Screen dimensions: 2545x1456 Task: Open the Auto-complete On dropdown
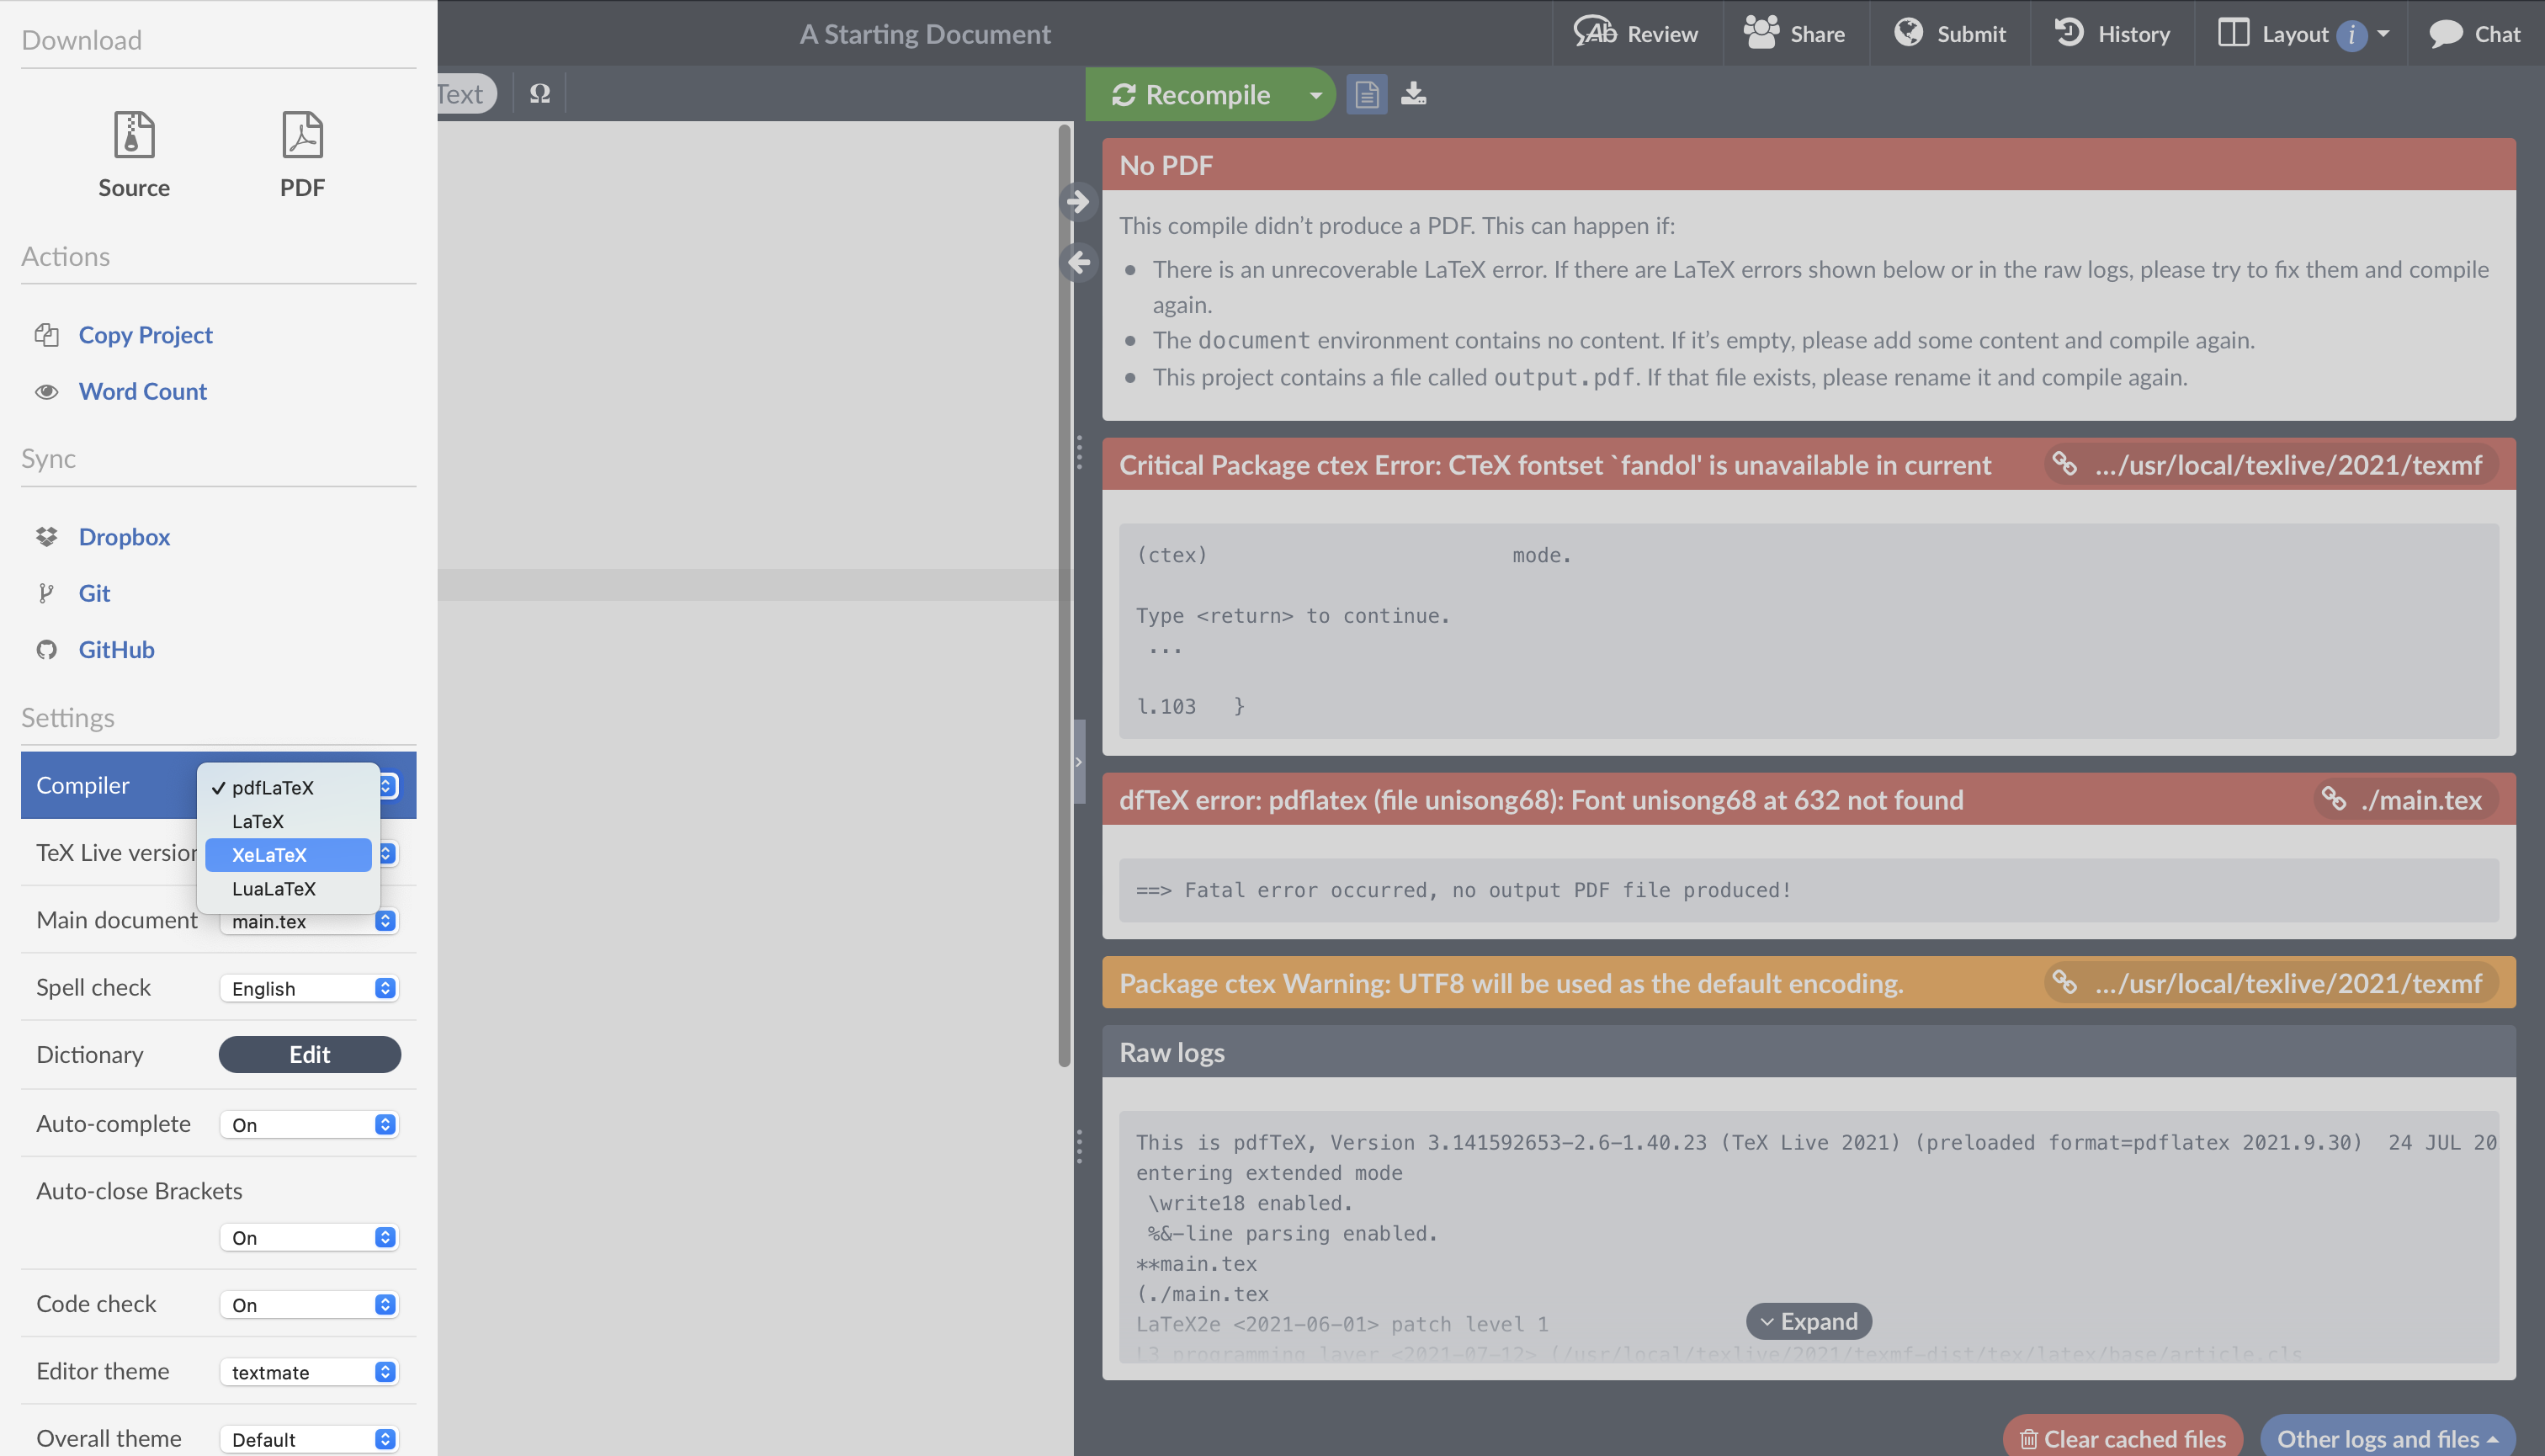tap(310, 1124)
